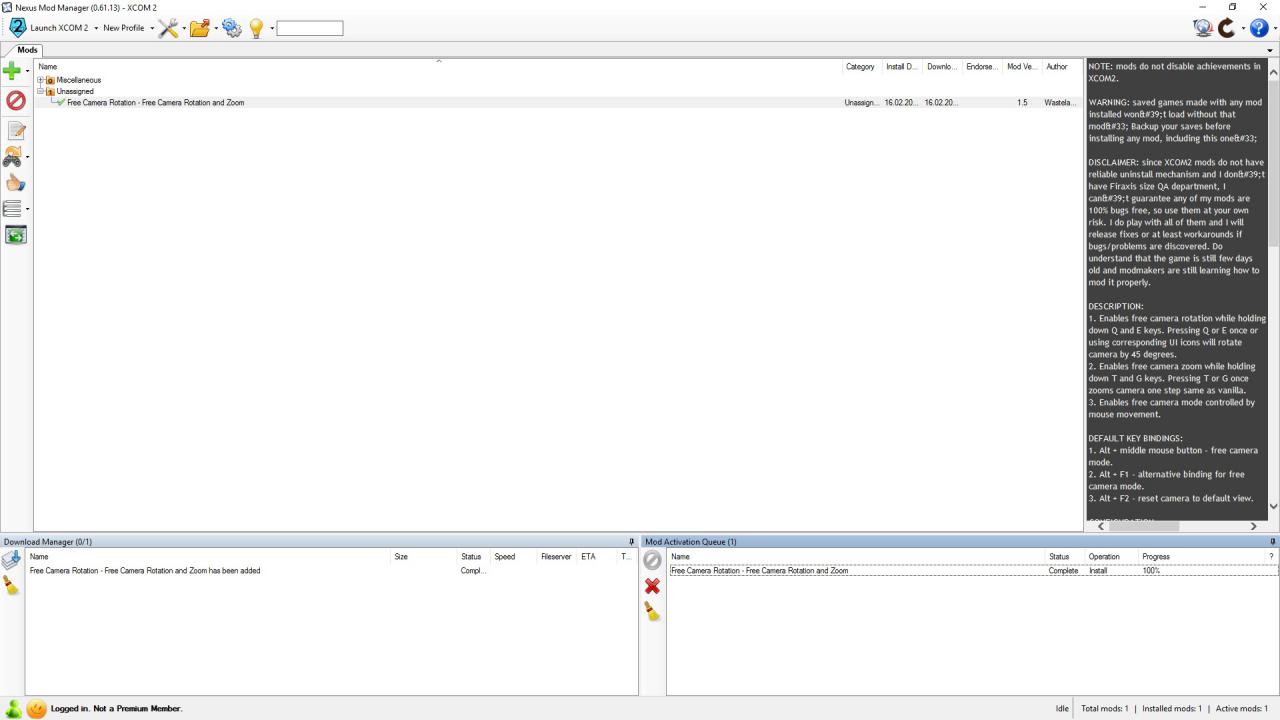Click the Download Manager stacked pages icon

coord(12,561)
